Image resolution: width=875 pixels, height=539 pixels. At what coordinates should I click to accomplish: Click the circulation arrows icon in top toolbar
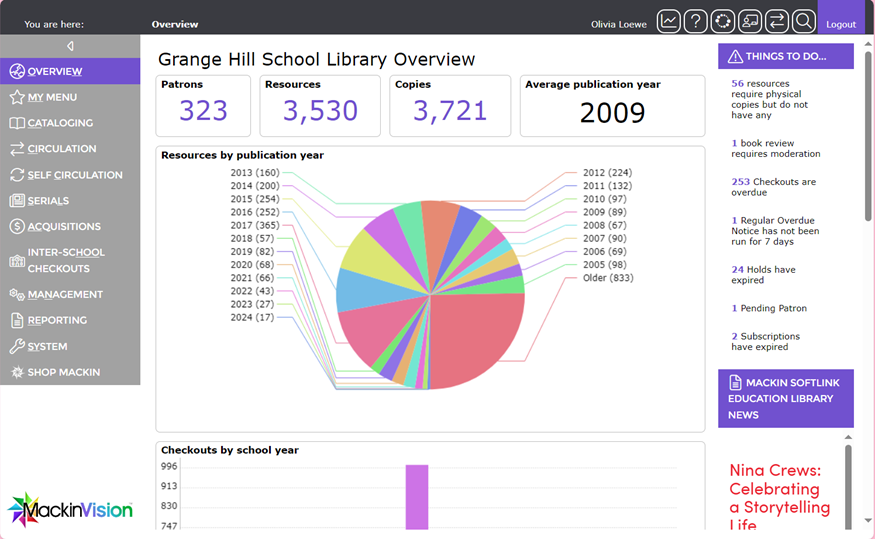777,22
